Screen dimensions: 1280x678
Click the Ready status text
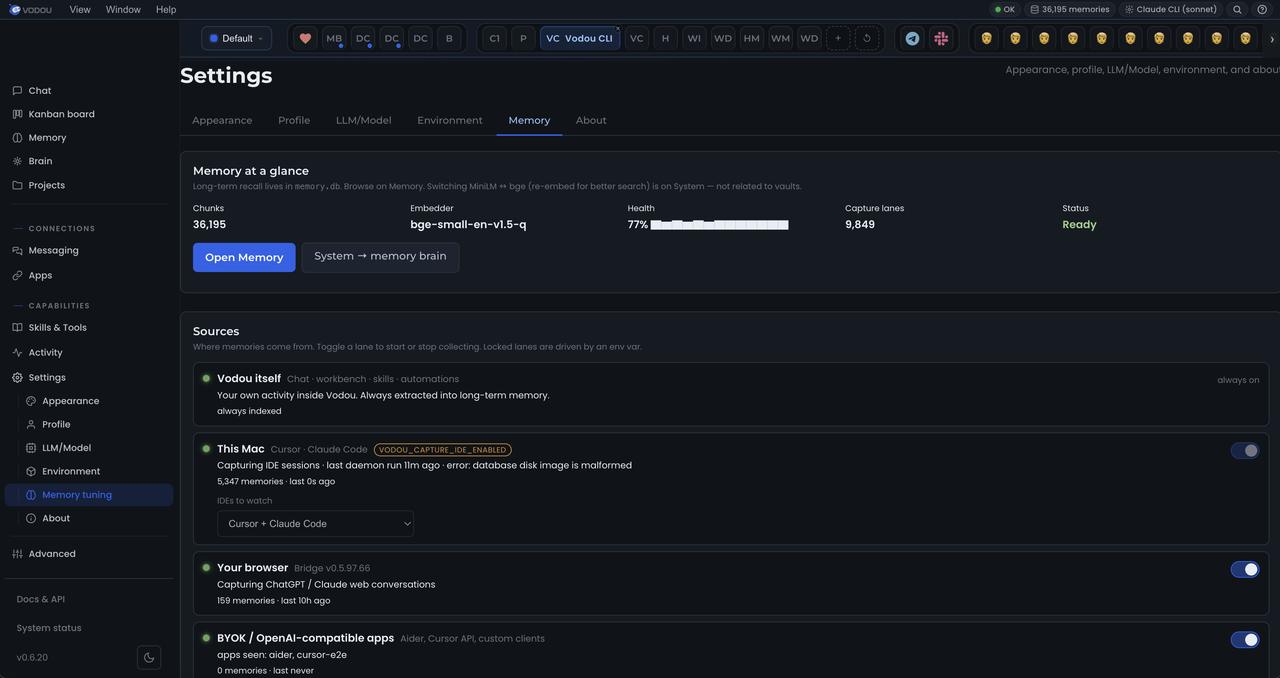tap(1079, 225)
